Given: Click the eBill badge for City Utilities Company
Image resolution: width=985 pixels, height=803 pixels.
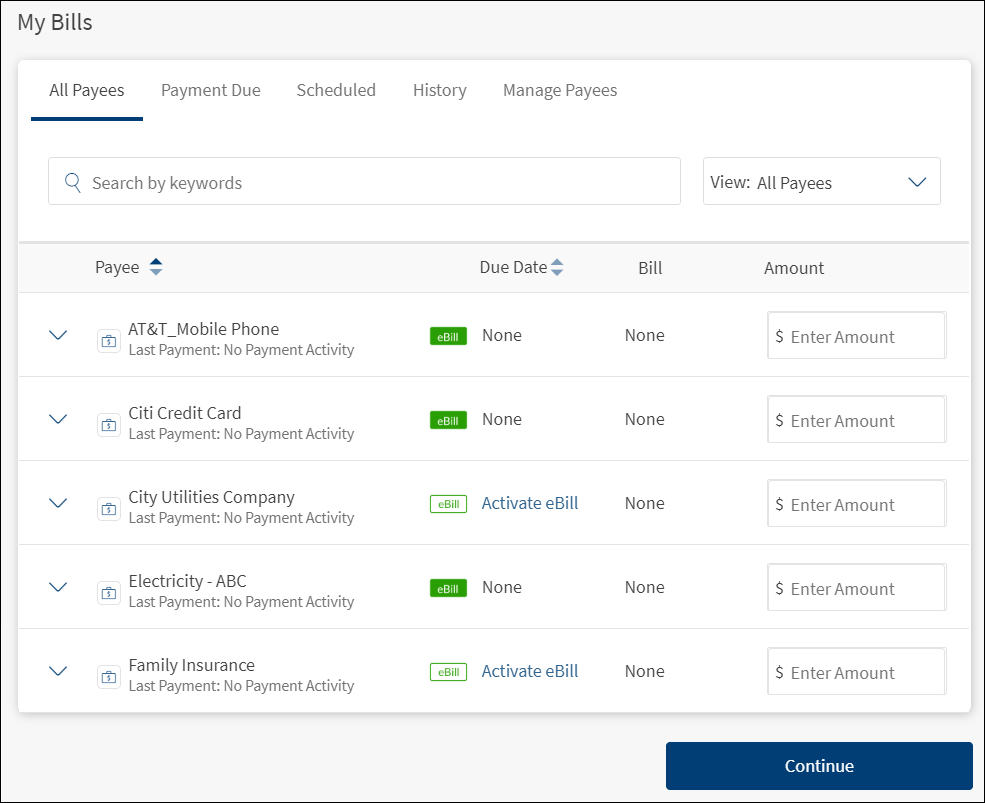Looking at the screenshot, I should pyautogui.click(x=448, y=504).
